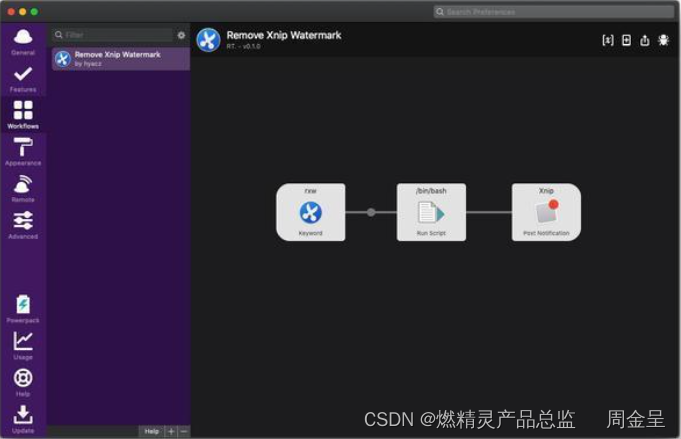
Task: Select the Workflows sidebar section
Action: pyautogui.click(x=23, y=115)
